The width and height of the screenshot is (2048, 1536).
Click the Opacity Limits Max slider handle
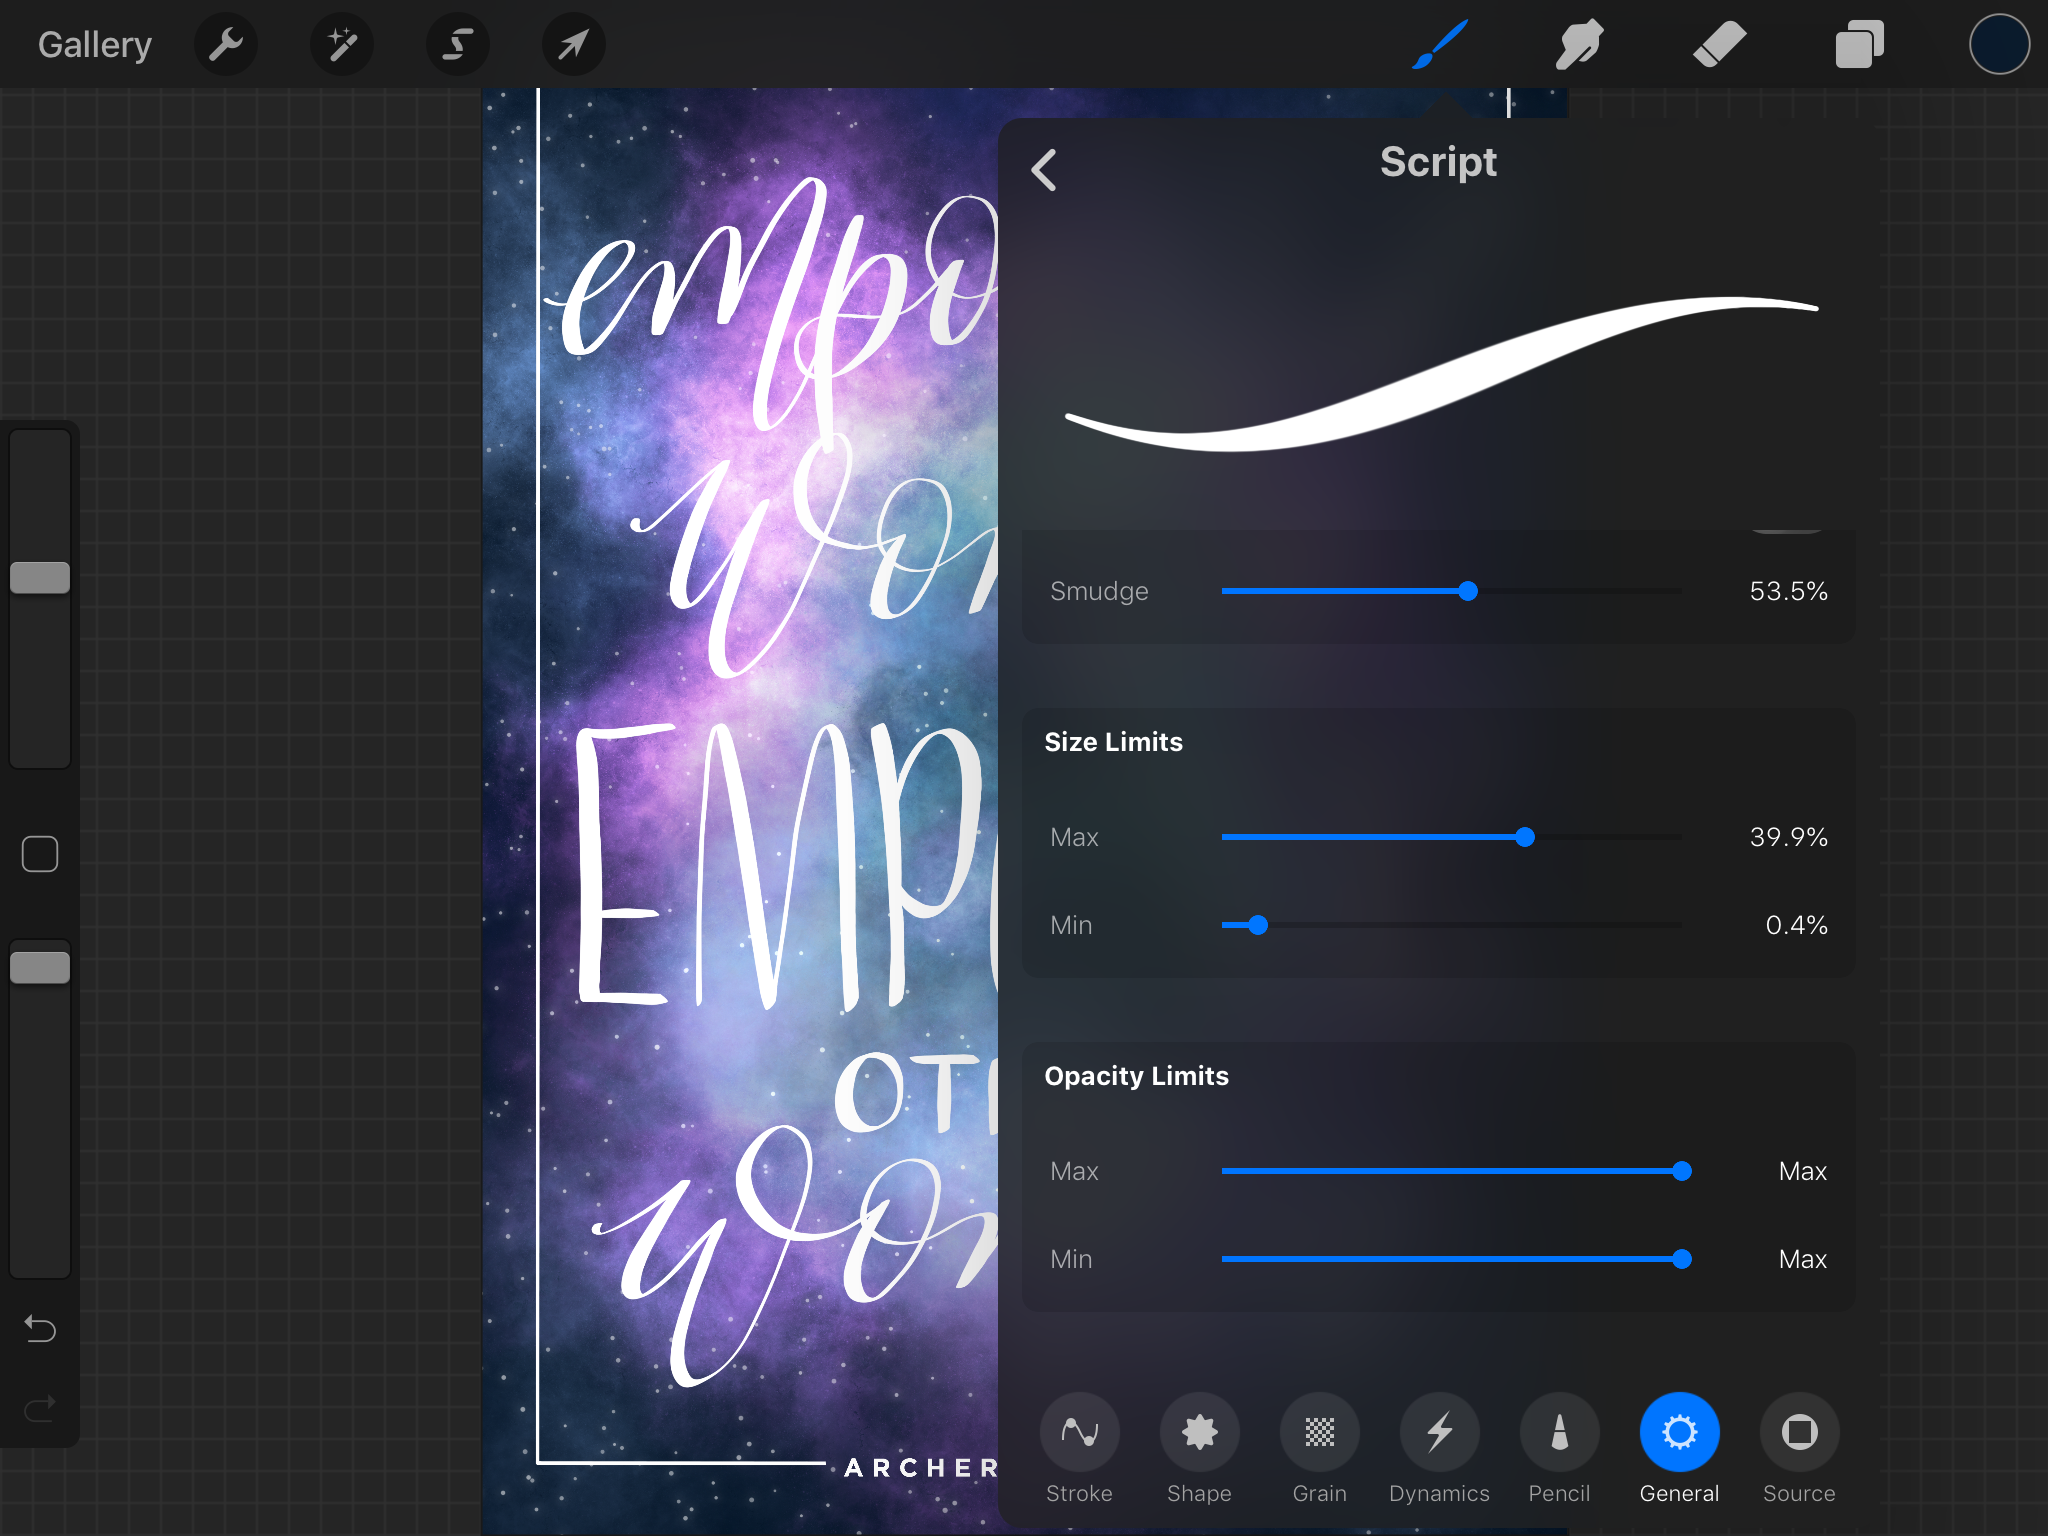pos(1682,1171)
